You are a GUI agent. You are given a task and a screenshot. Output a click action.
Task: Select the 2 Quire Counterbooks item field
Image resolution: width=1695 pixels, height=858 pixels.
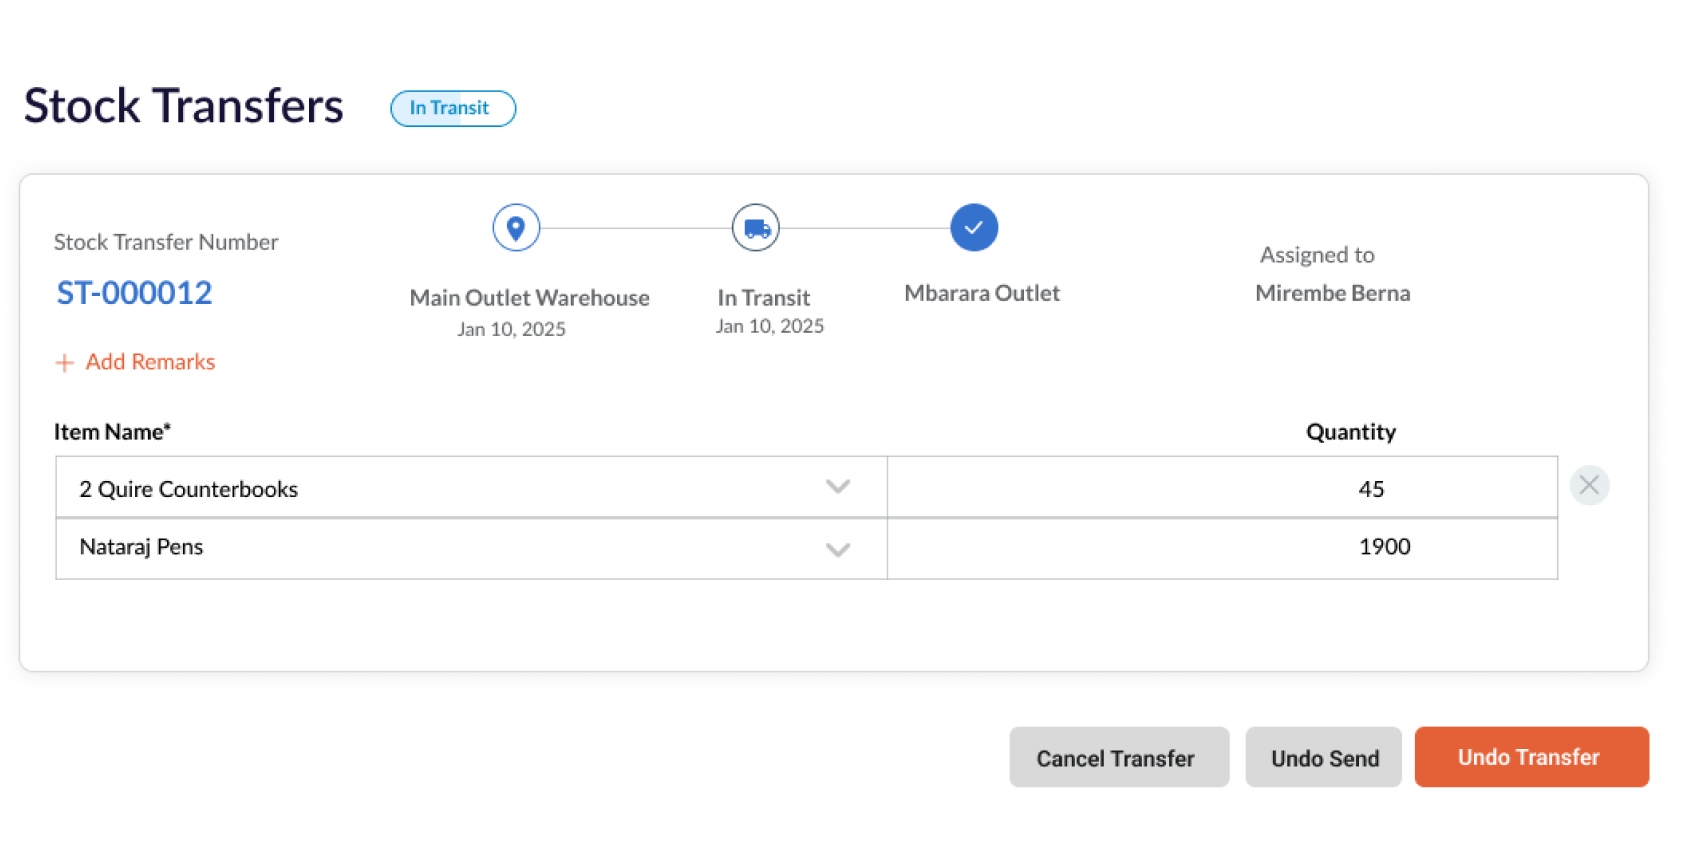click(x=471, y=487)
